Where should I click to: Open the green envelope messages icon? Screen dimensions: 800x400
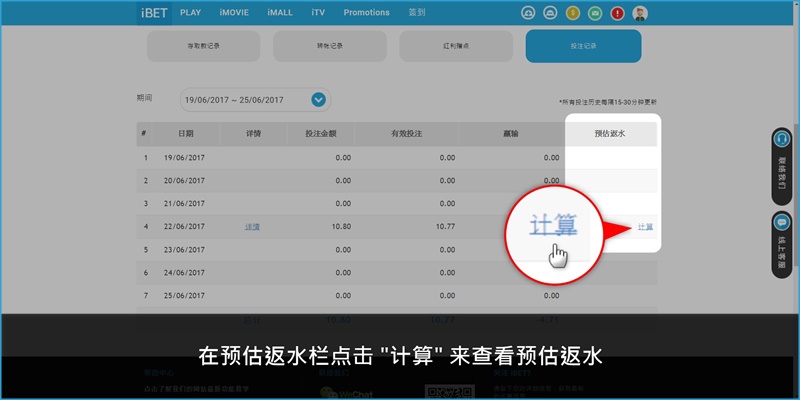coord(595,13)
